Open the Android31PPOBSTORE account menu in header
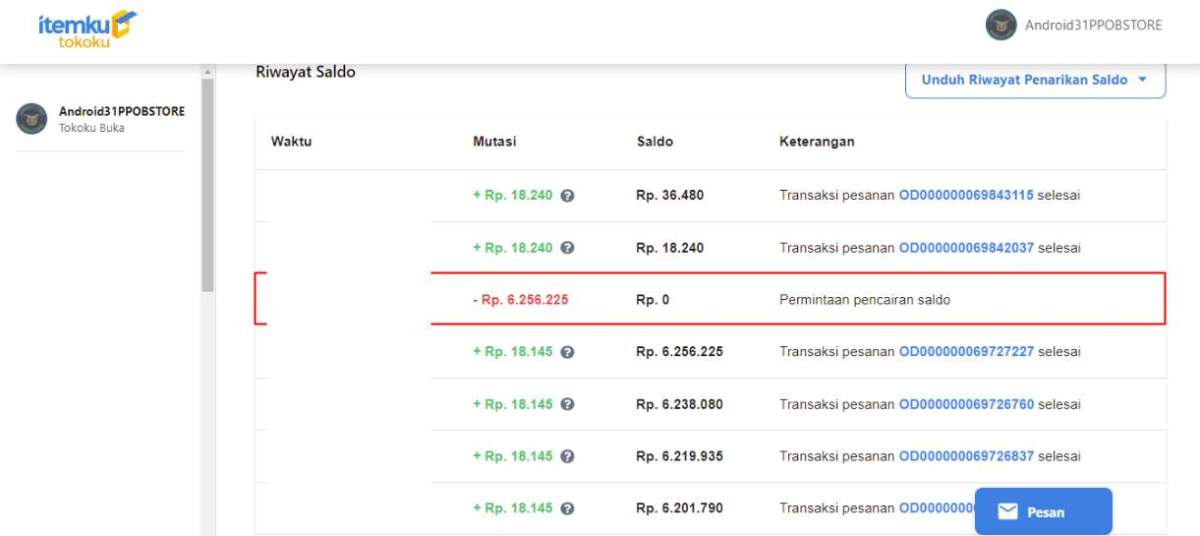 (1093, 26)
